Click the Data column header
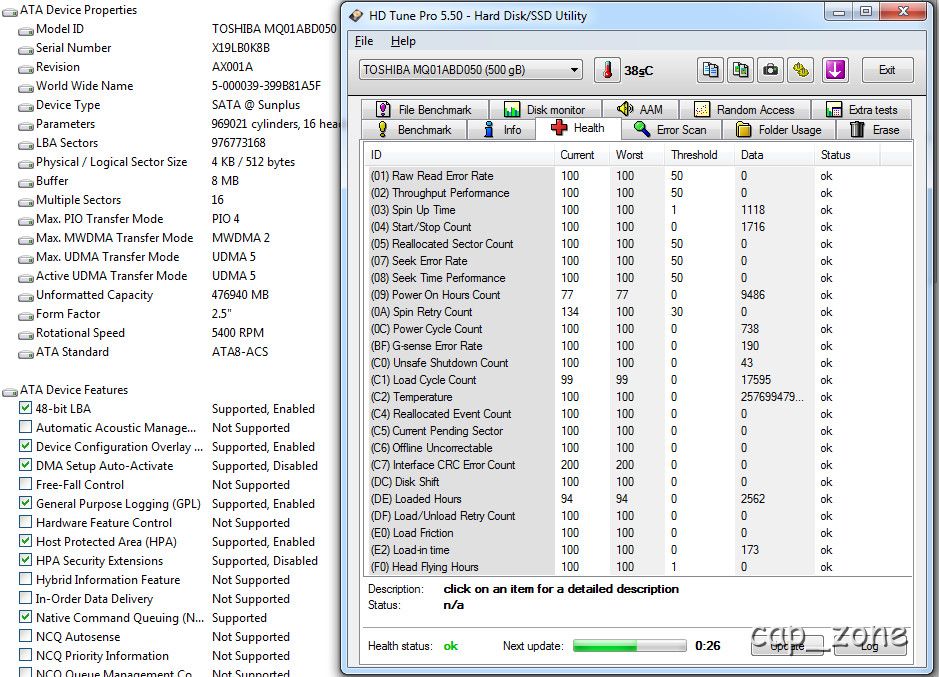The height and width of the screenshot is (677, 939). click(x=774, y=155)
